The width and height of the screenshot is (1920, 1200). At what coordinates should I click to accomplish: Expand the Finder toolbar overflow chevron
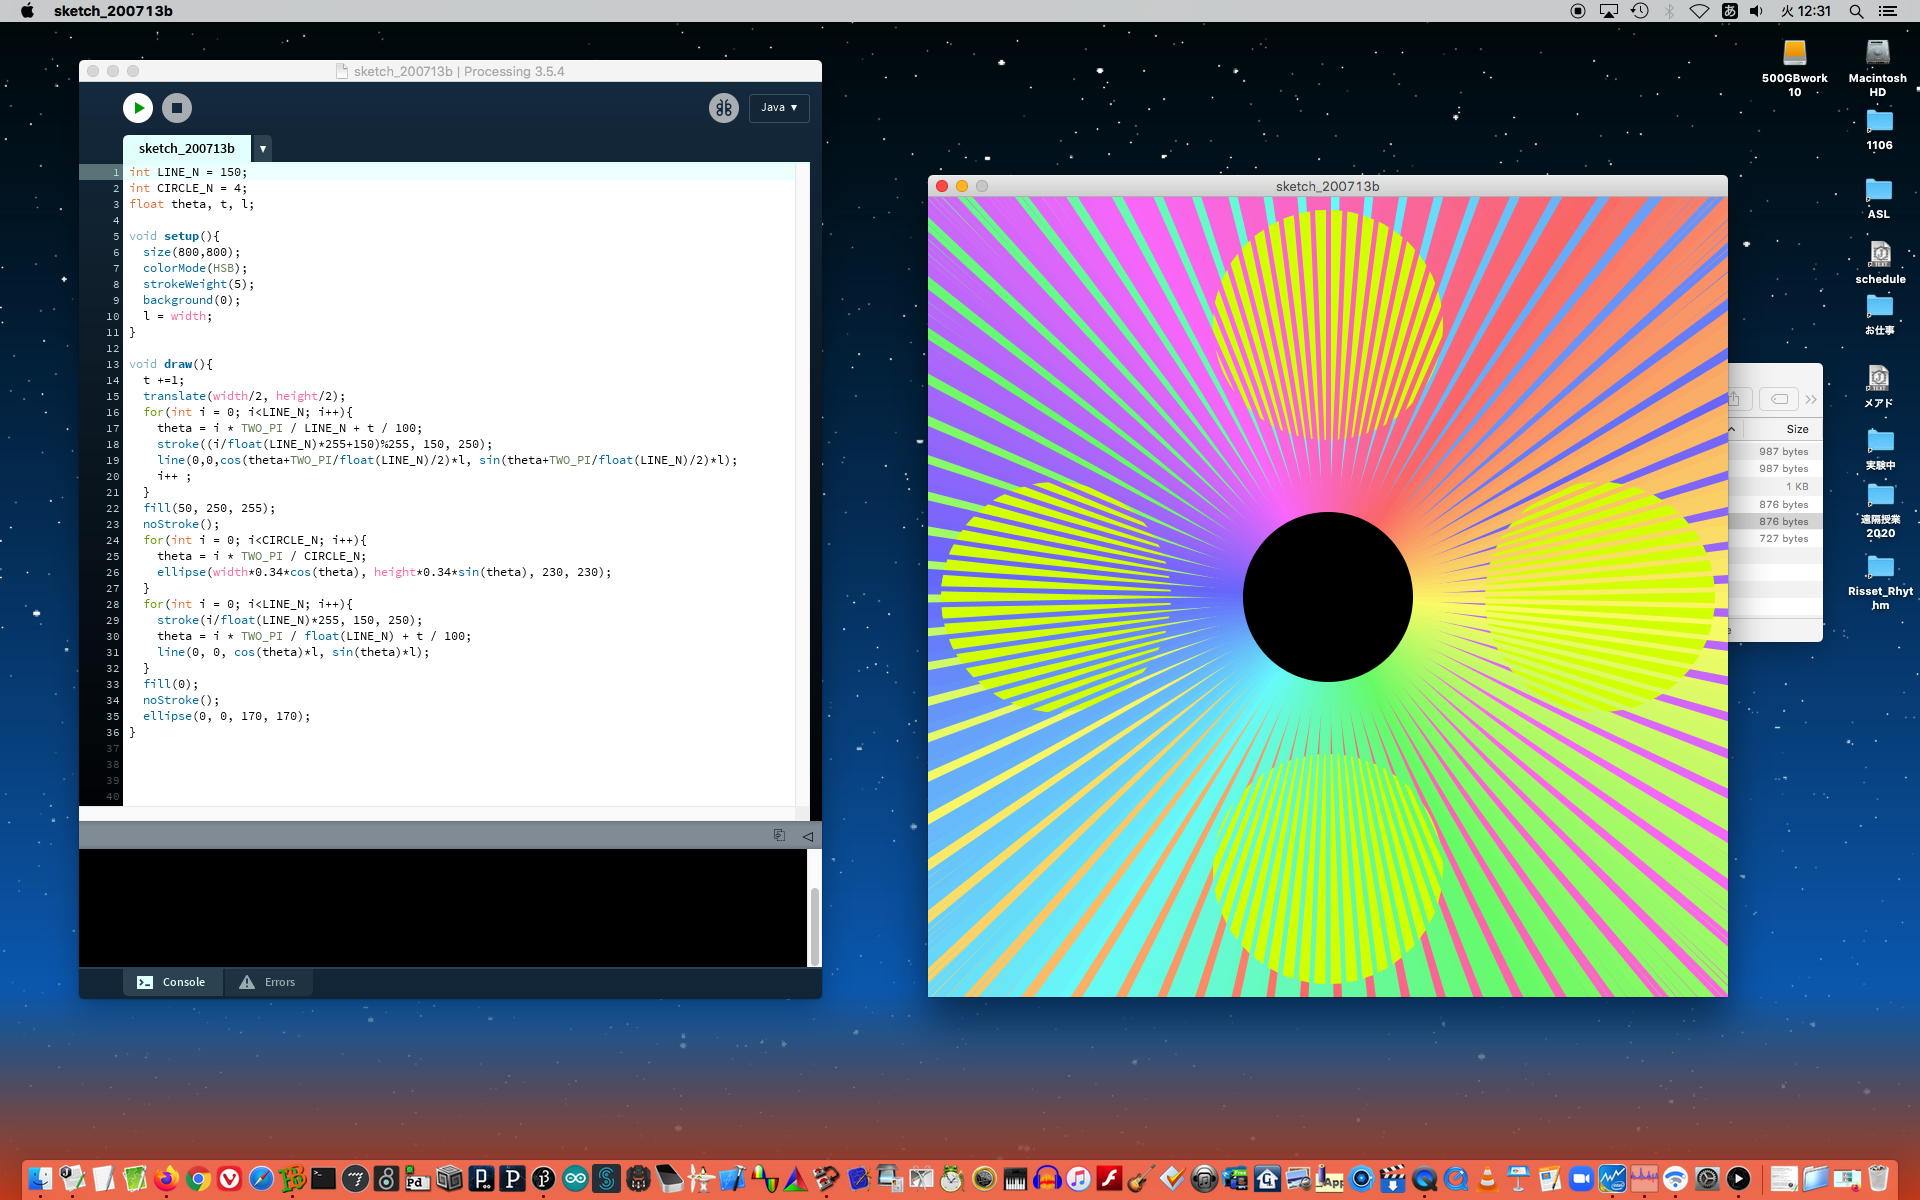[1811, 399]
